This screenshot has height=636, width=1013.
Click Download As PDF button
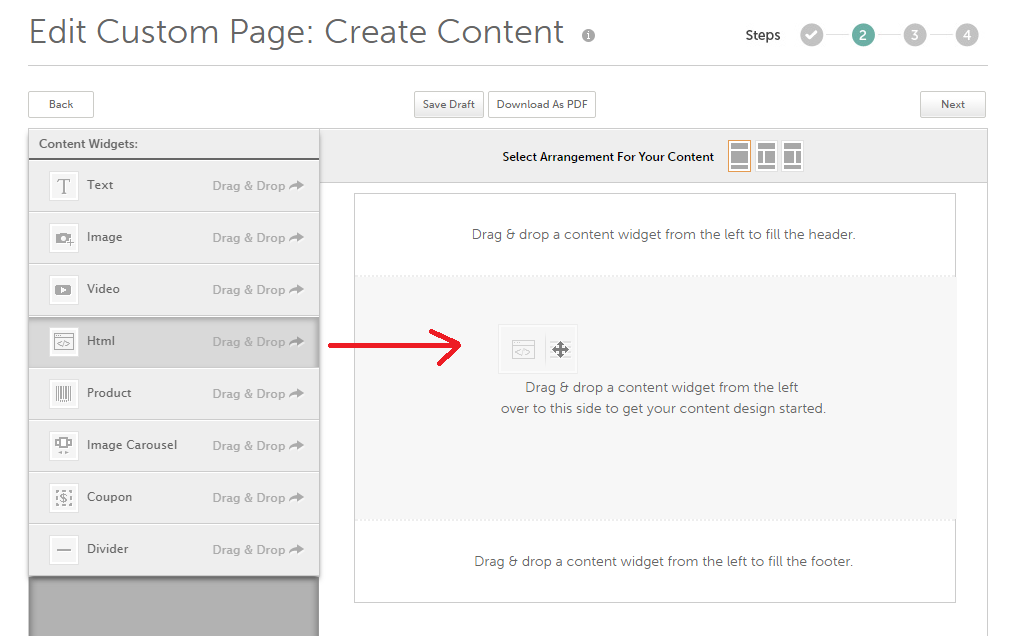click(542, 104)
